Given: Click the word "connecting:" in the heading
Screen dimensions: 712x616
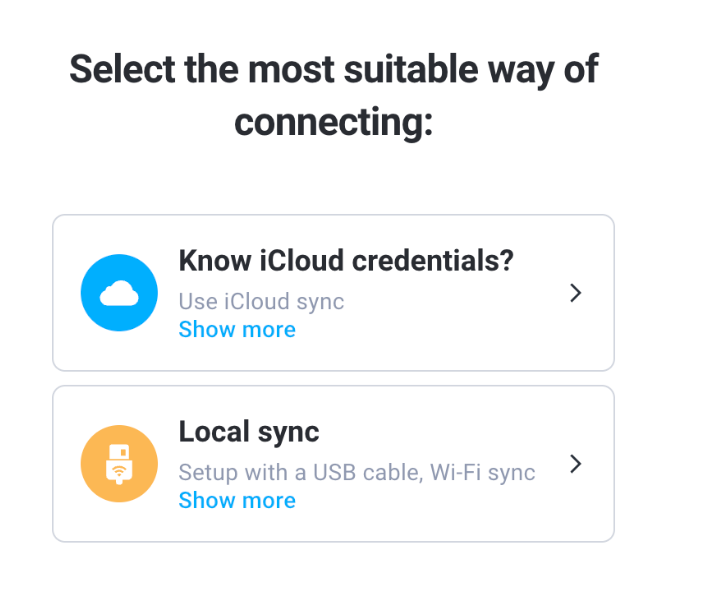Looking at the screenshot, I should pyautogui.click(x=334, y=123).
